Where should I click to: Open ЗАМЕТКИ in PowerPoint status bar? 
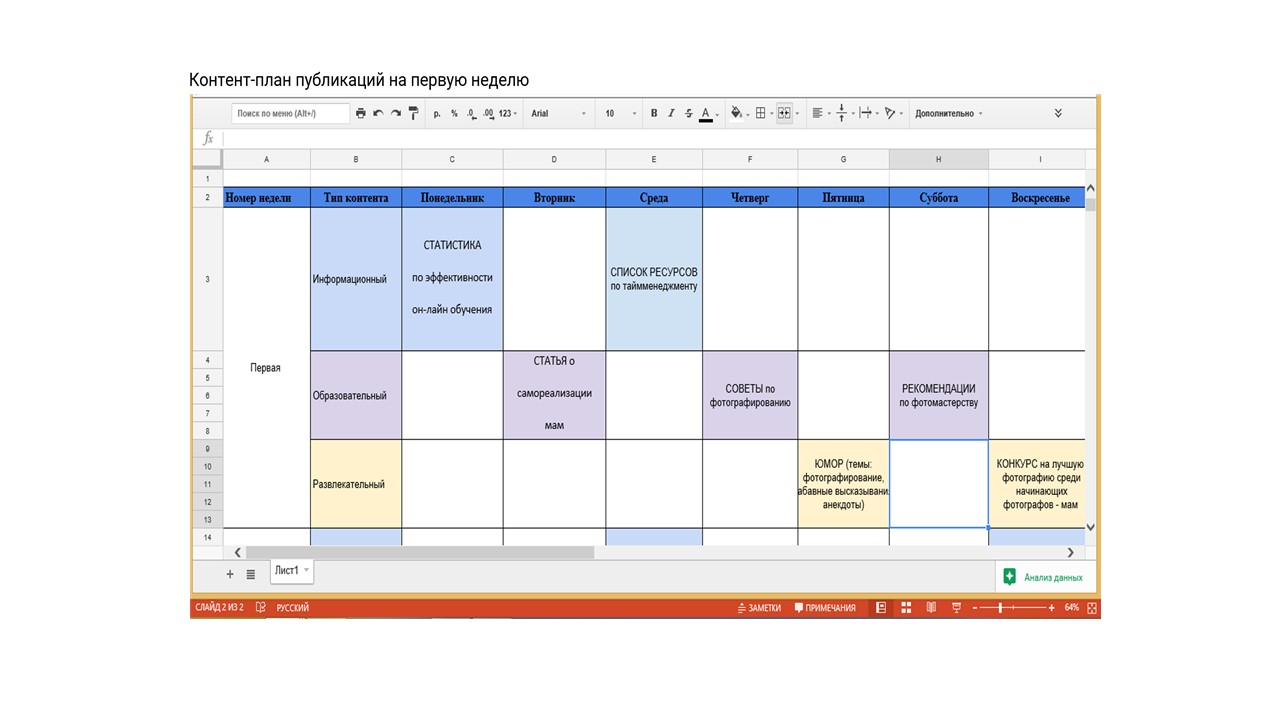click(x=759, y=608)
